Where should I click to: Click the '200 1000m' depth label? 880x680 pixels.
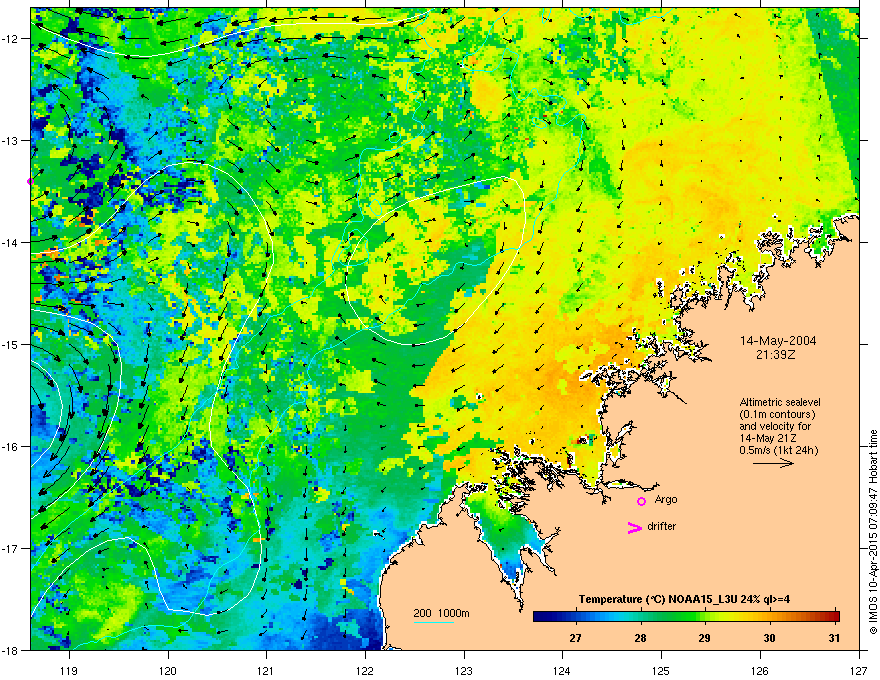[x=442, y=613]
